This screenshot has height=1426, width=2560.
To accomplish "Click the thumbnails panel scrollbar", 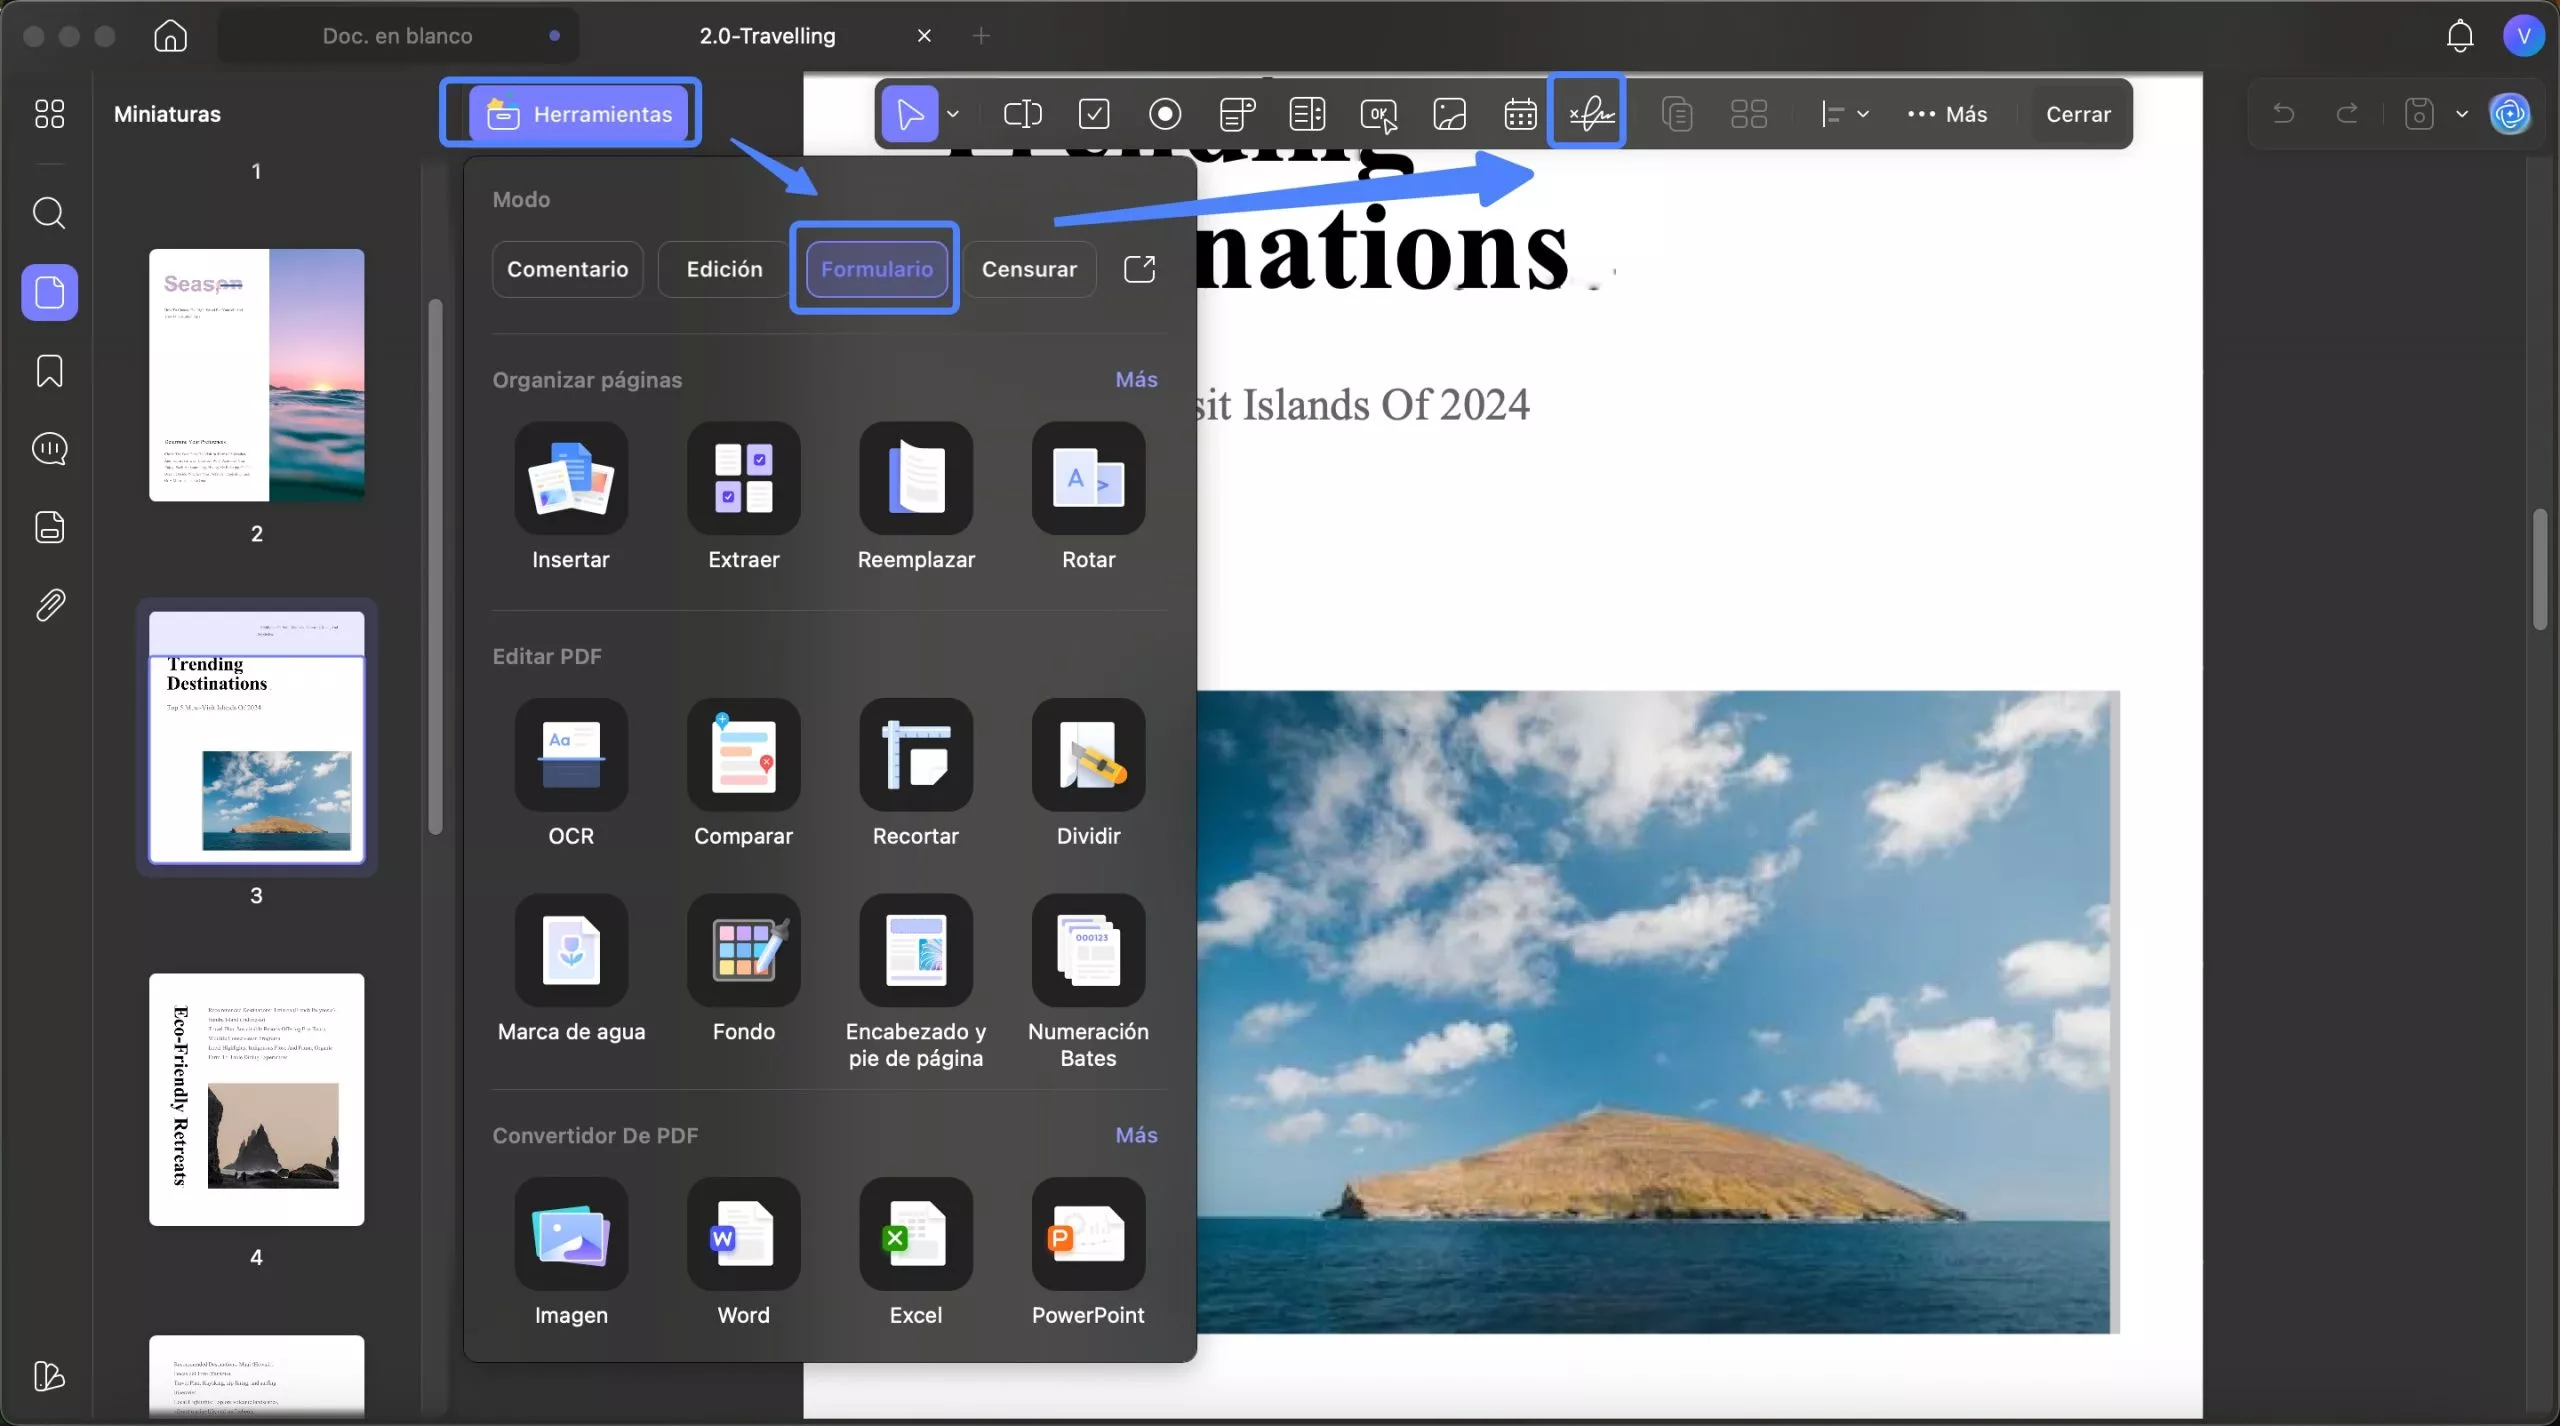I will point(435,567).
